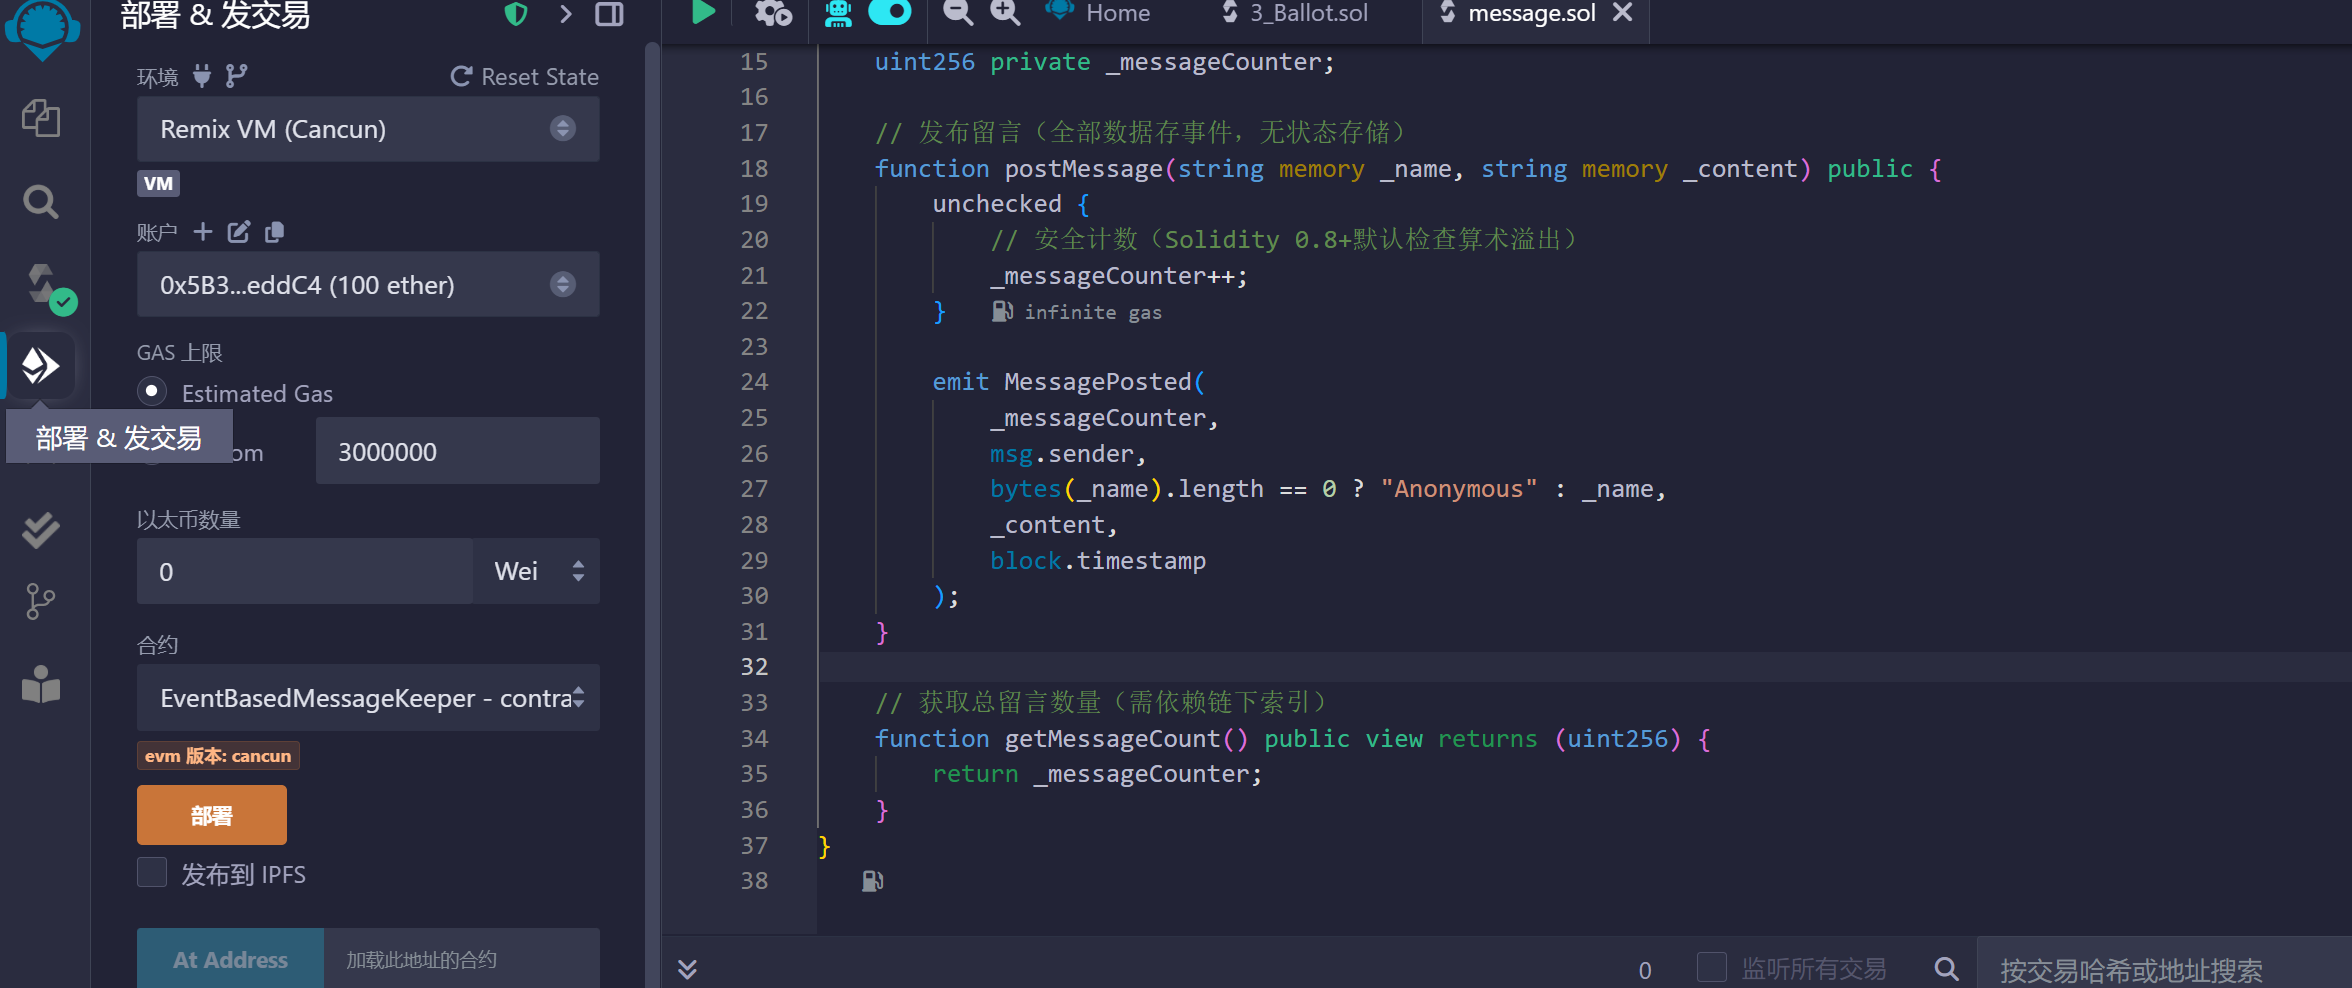This screenshot has height=988, width=2352.
Task: Open the EventBasedMessageKeeper contract dropdown
Action: [367, 698]
